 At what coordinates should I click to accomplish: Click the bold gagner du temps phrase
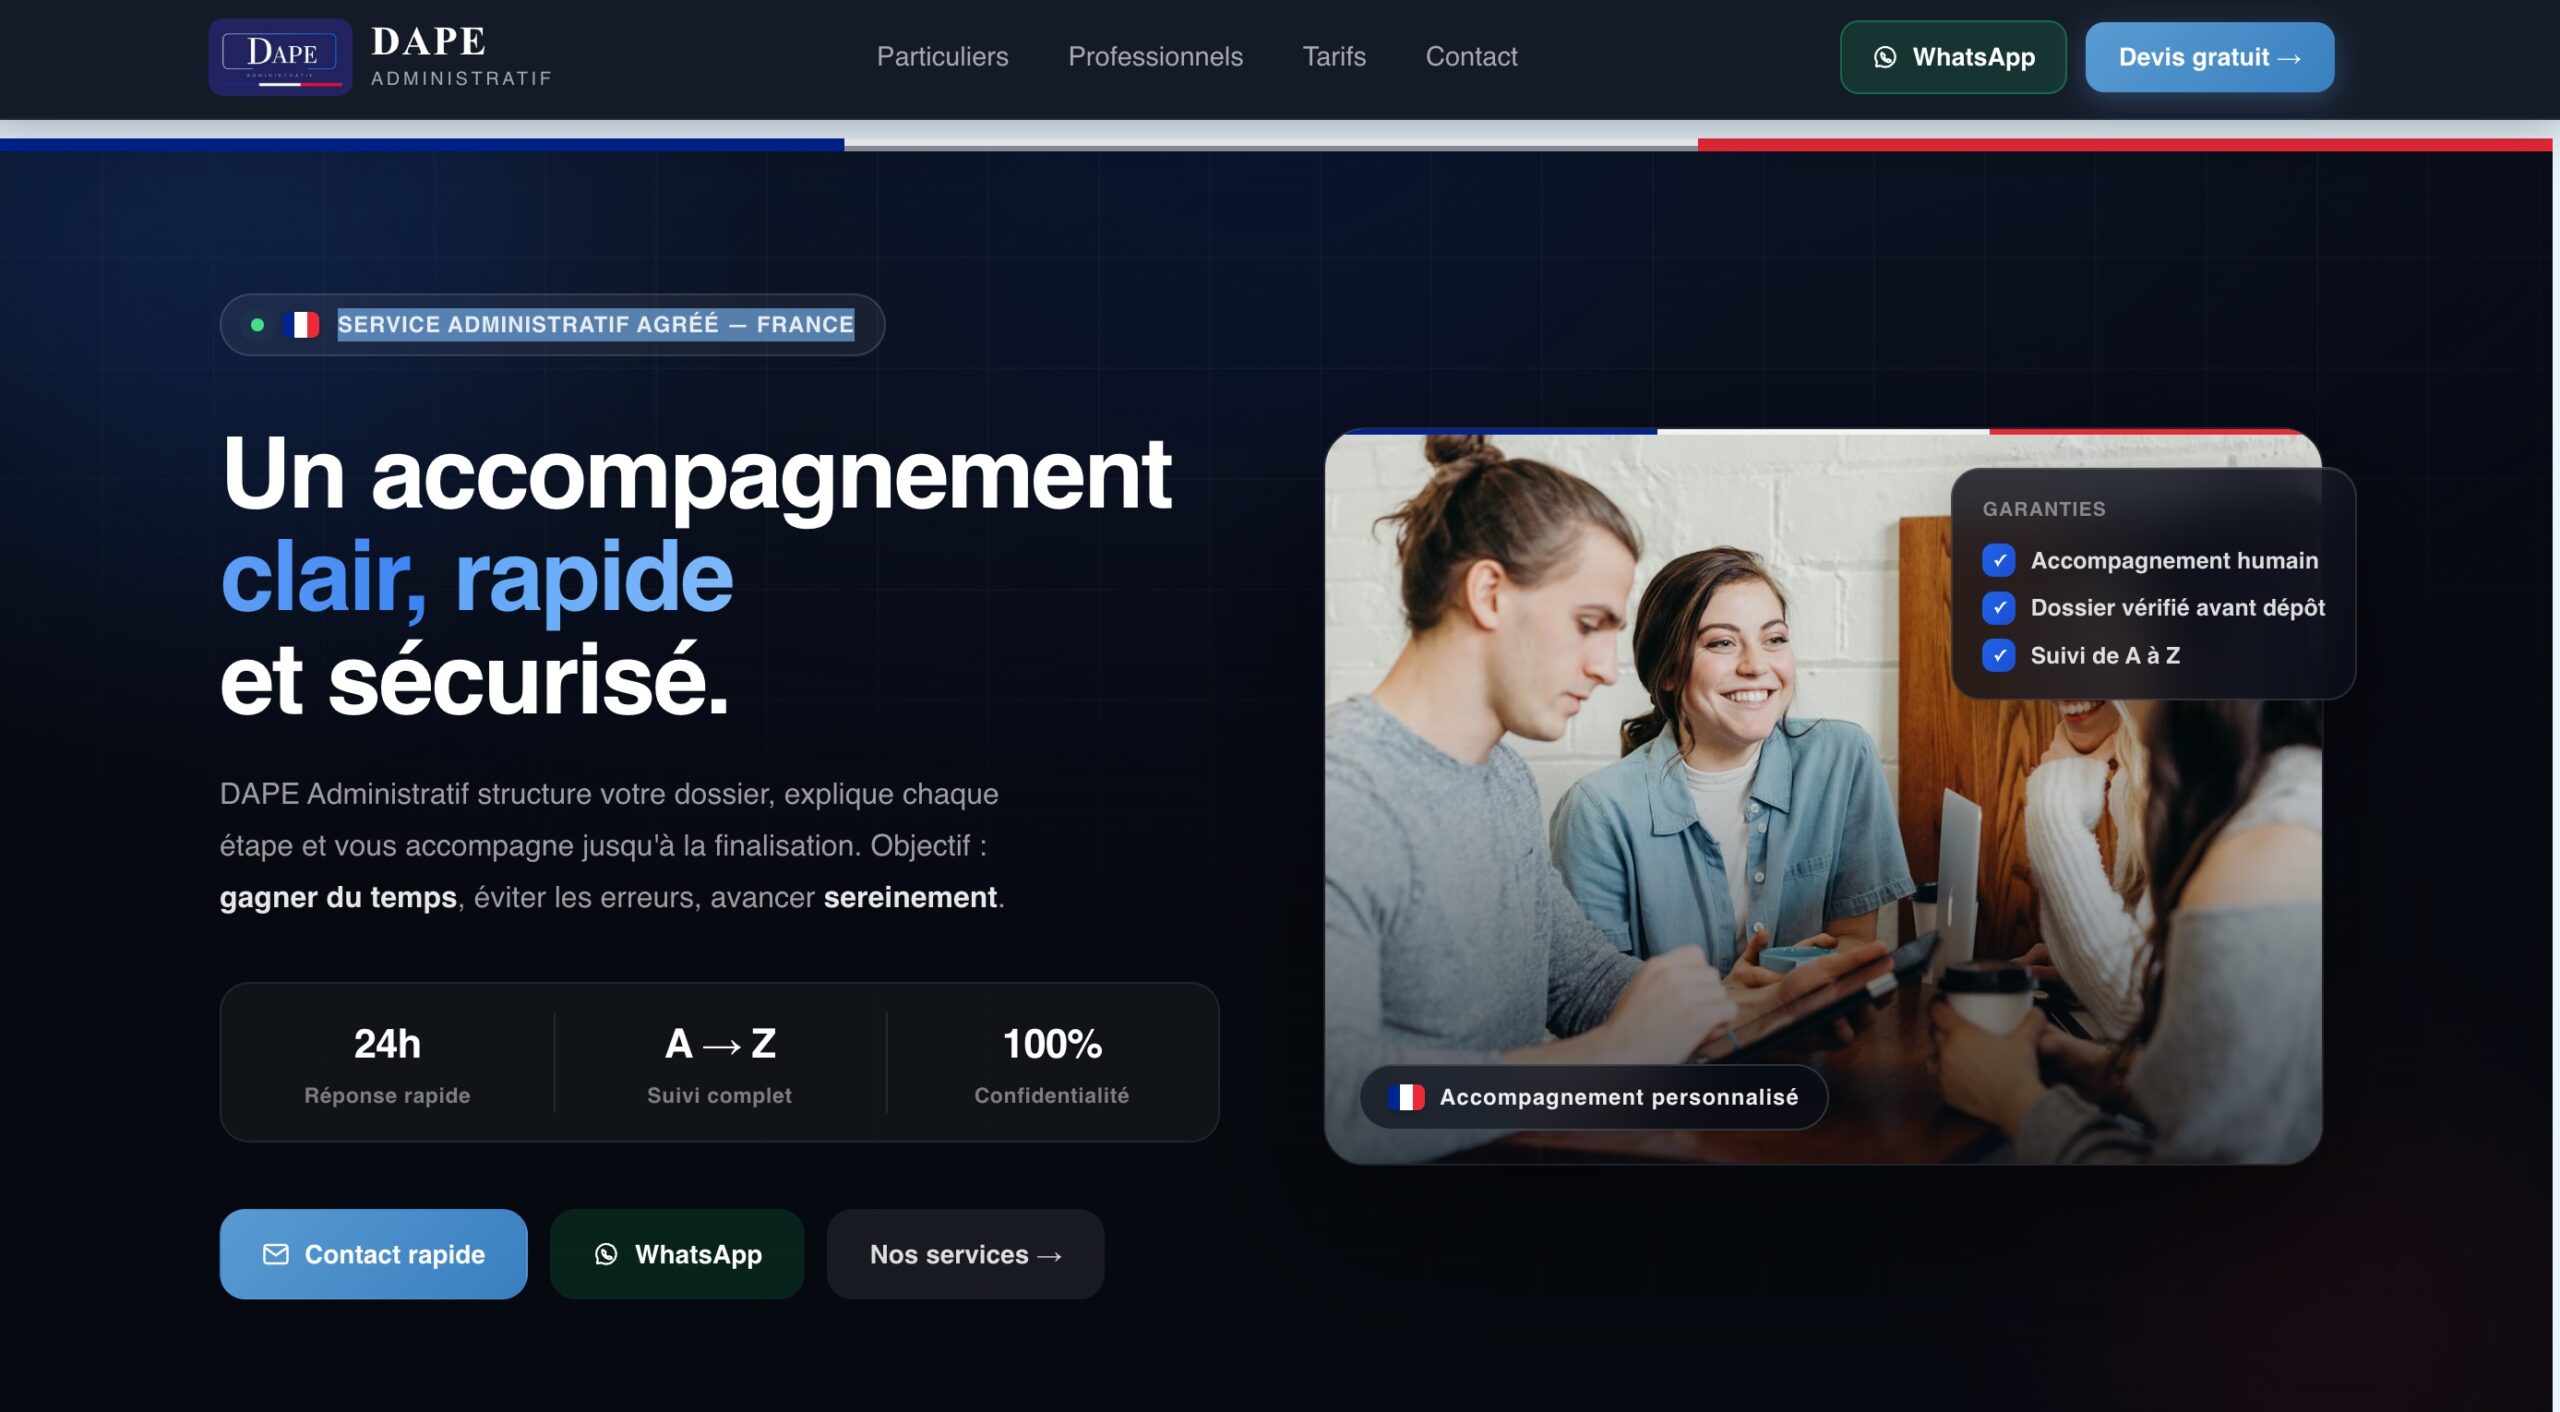point(338,897)
